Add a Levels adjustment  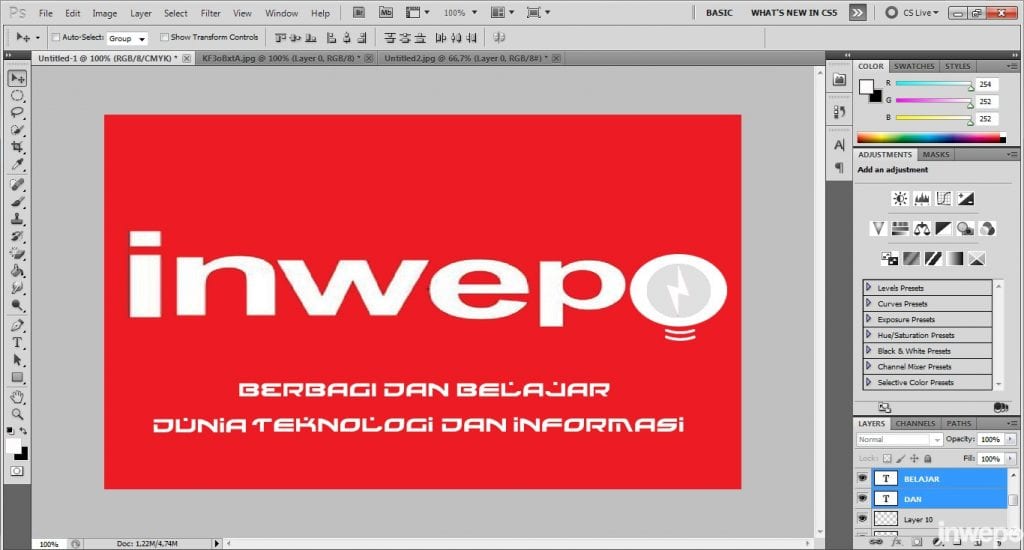coord(922,199)
